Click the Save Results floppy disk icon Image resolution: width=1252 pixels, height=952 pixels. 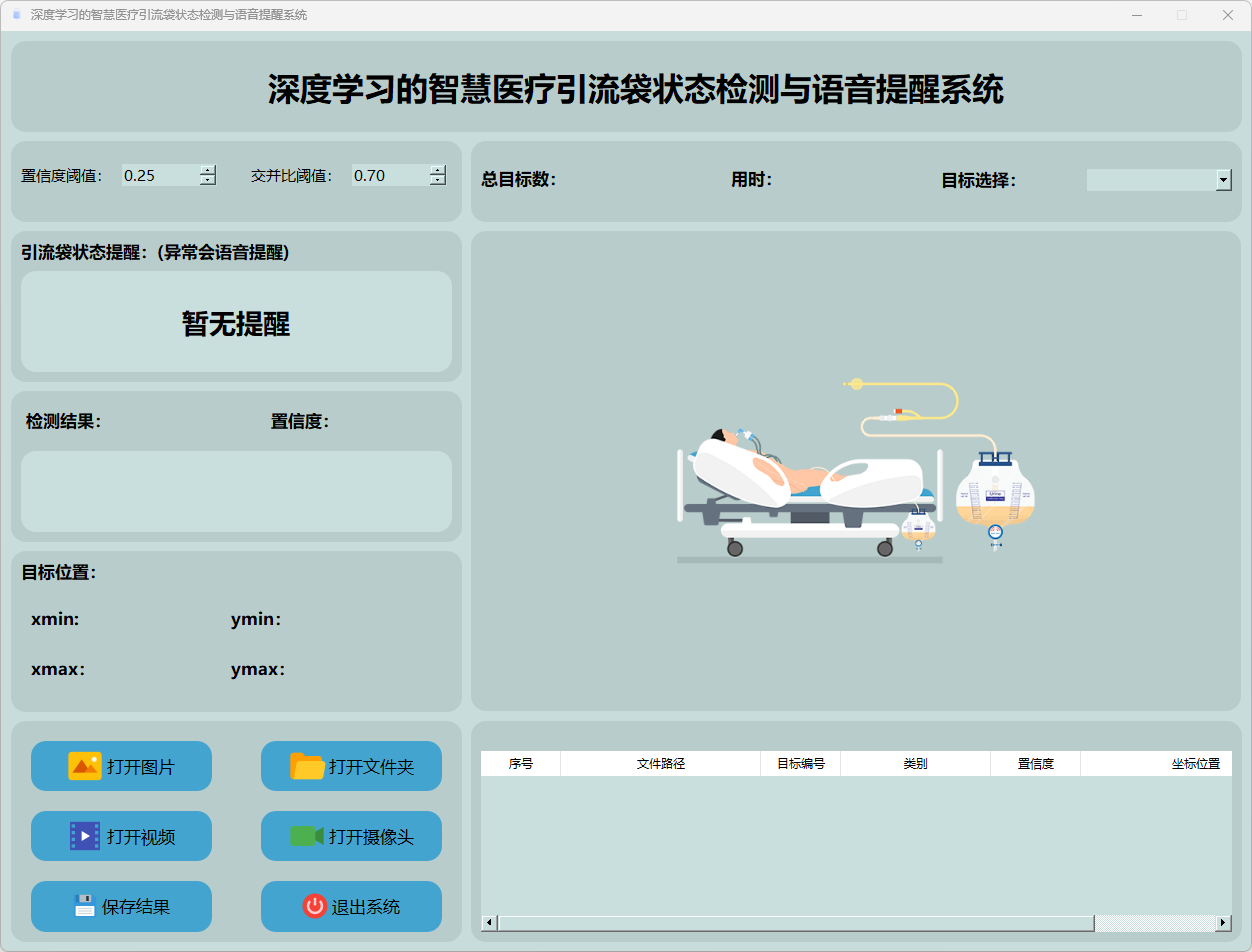point(85,906)
